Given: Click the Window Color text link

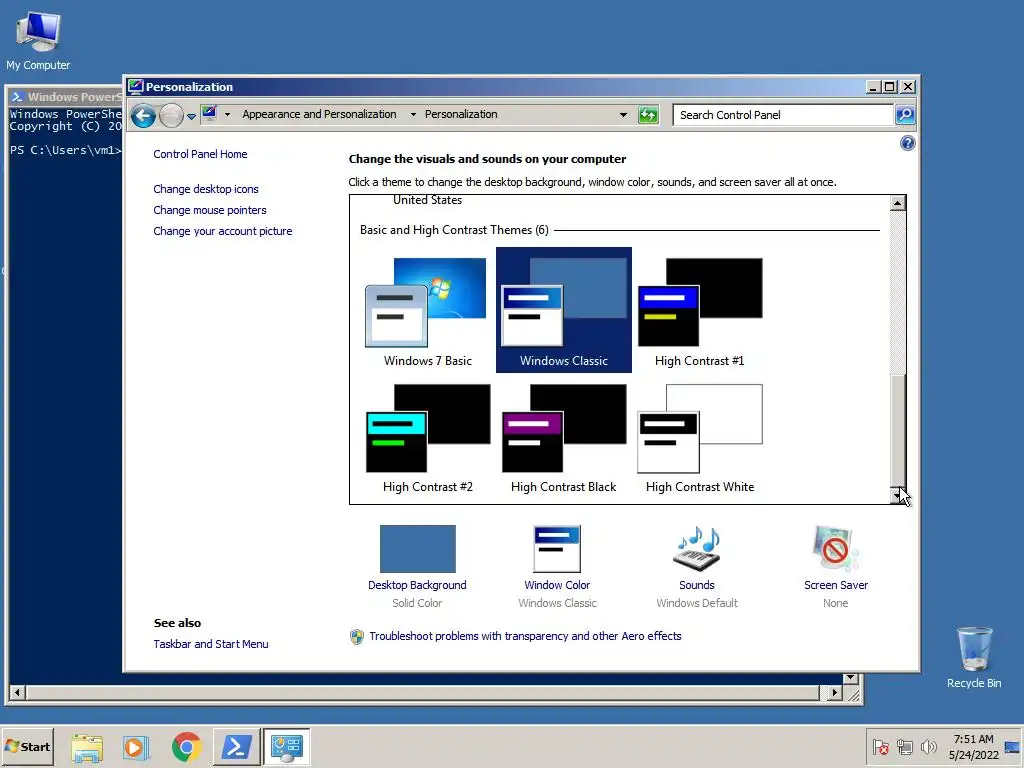Looking at the screenshot, I should click(x=557, y=585).
